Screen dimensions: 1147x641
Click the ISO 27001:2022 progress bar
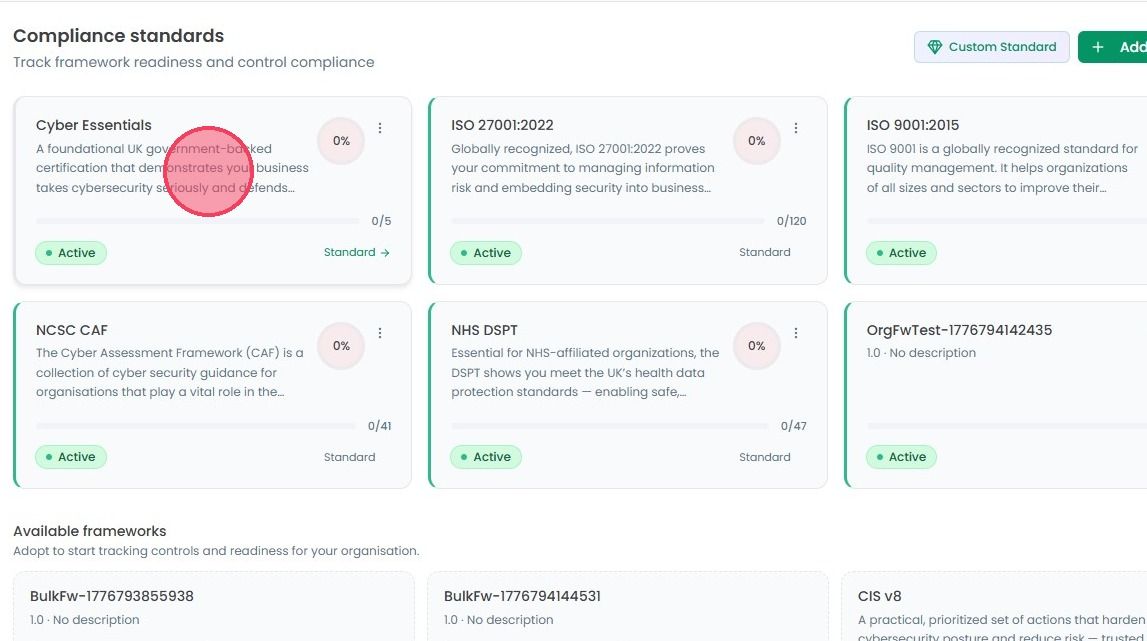[607, 220]
